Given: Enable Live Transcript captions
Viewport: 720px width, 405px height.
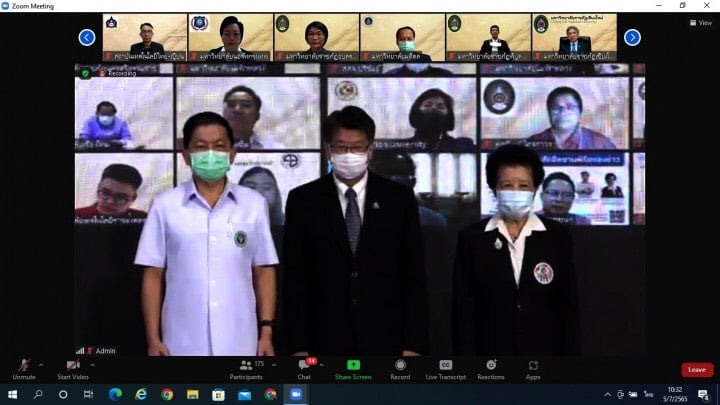Looking at the screenshot, I should (x=445, y=367).
